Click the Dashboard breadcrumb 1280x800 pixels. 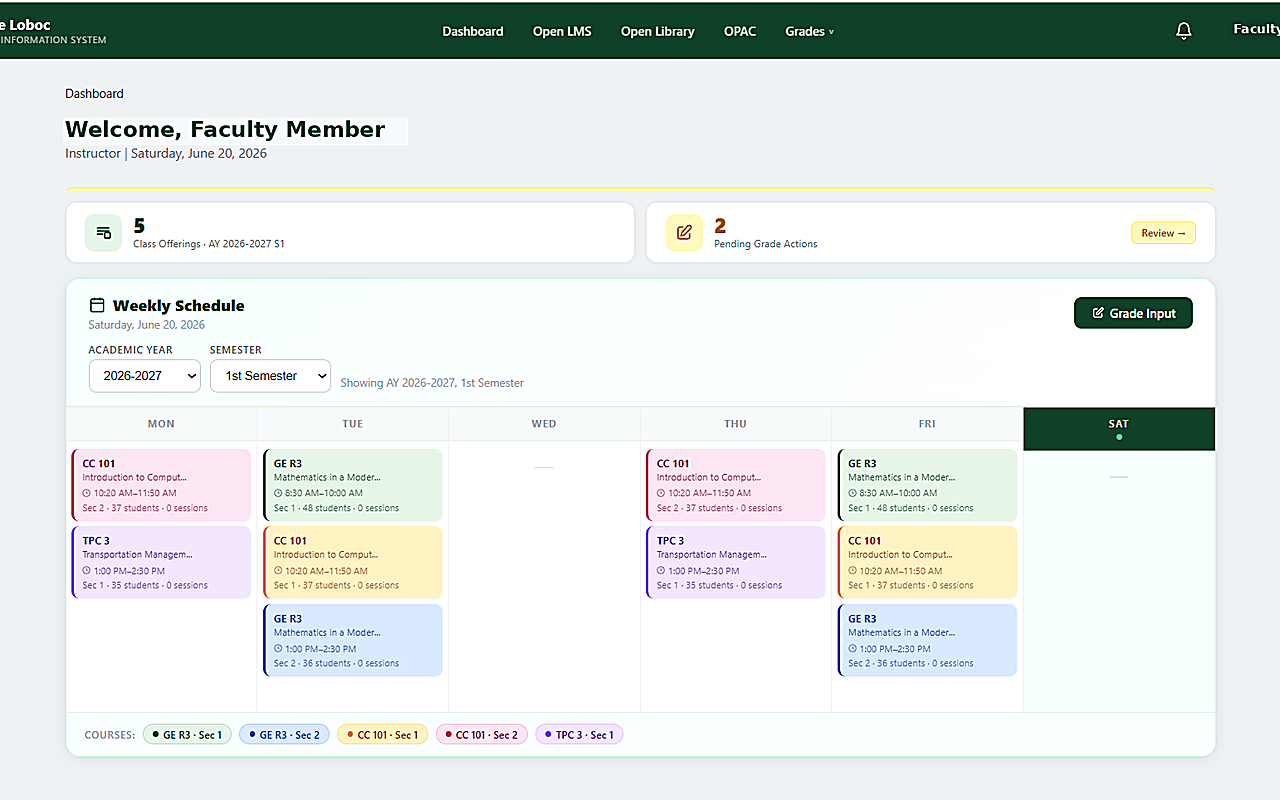click(x=94, y=94)
